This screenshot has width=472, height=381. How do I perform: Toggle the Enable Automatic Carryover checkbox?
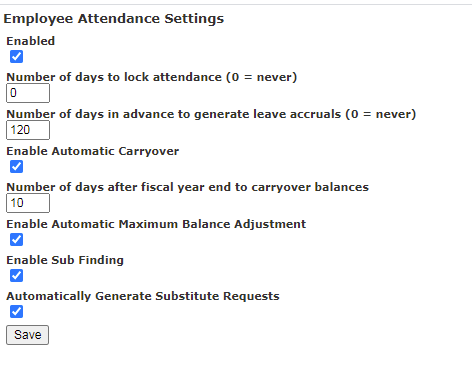coord(16,167)
